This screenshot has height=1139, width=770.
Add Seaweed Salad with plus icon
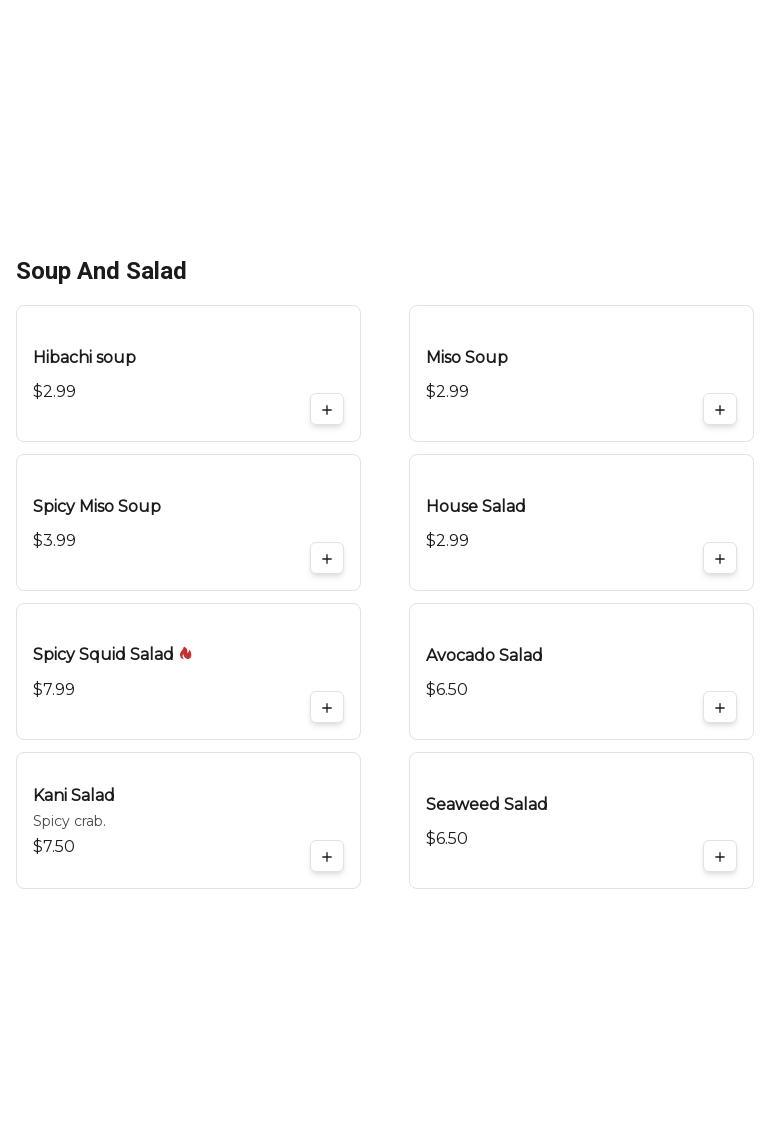coord(720,857)
